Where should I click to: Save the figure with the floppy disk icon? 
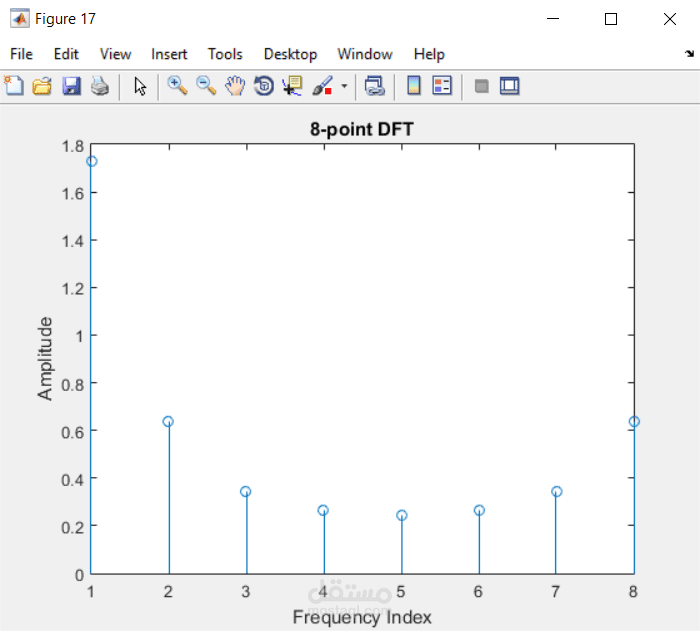(x=71, y=86)
